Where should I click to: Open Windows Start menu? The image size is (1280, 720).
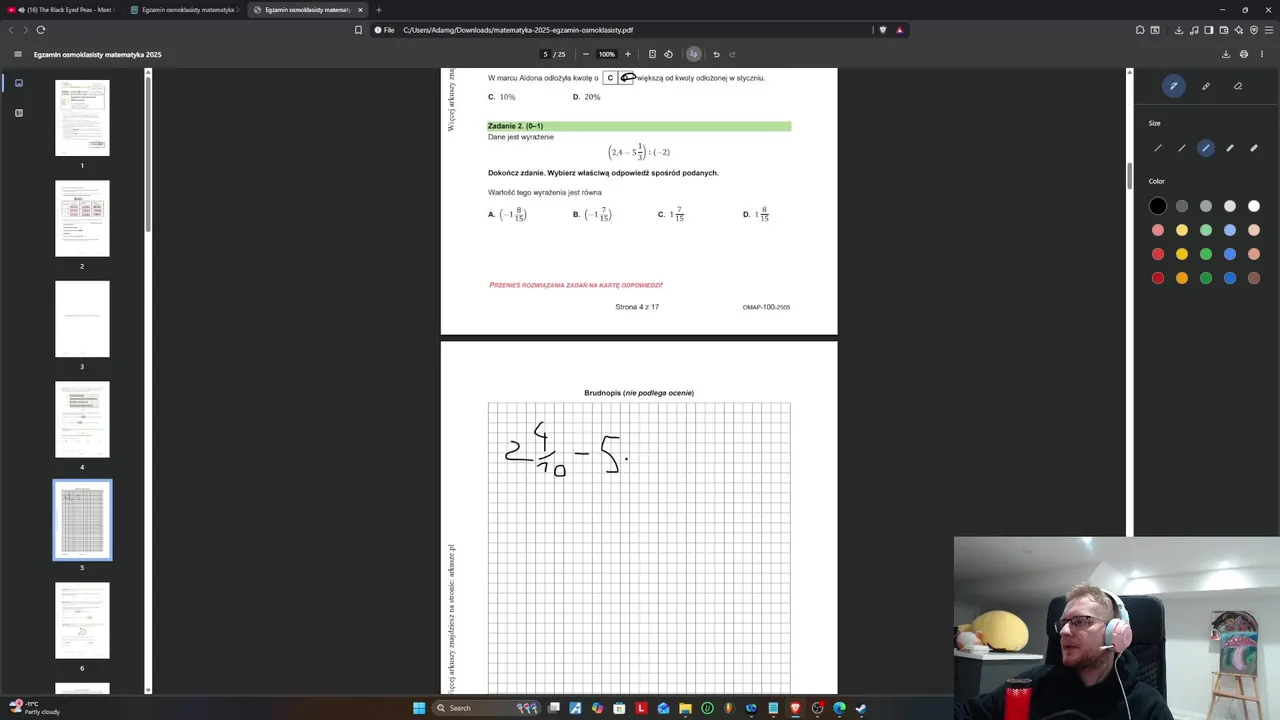(419, 708)
